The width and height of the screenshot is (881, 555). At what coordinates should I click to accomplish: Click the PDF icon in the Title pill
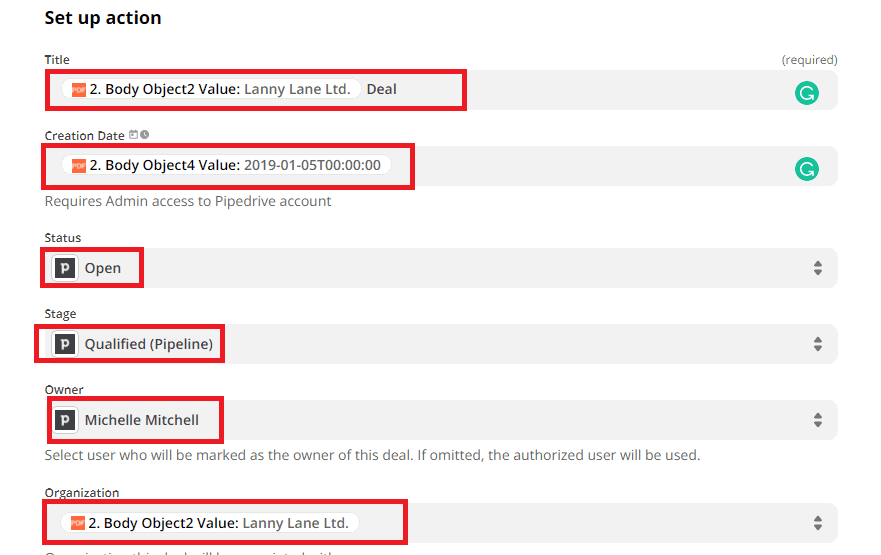(x=79, y=89)
